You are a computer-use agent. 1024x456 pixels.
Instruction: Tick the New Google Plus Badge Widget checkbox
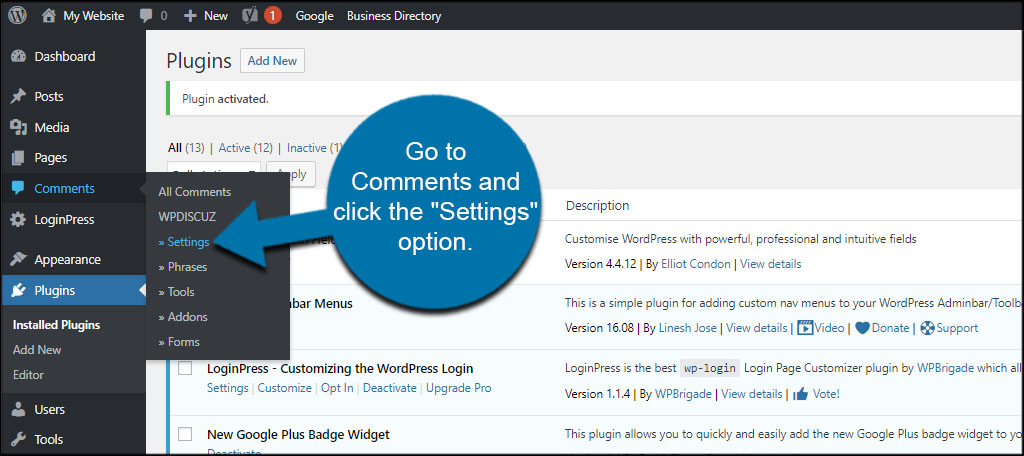[185, 434]
